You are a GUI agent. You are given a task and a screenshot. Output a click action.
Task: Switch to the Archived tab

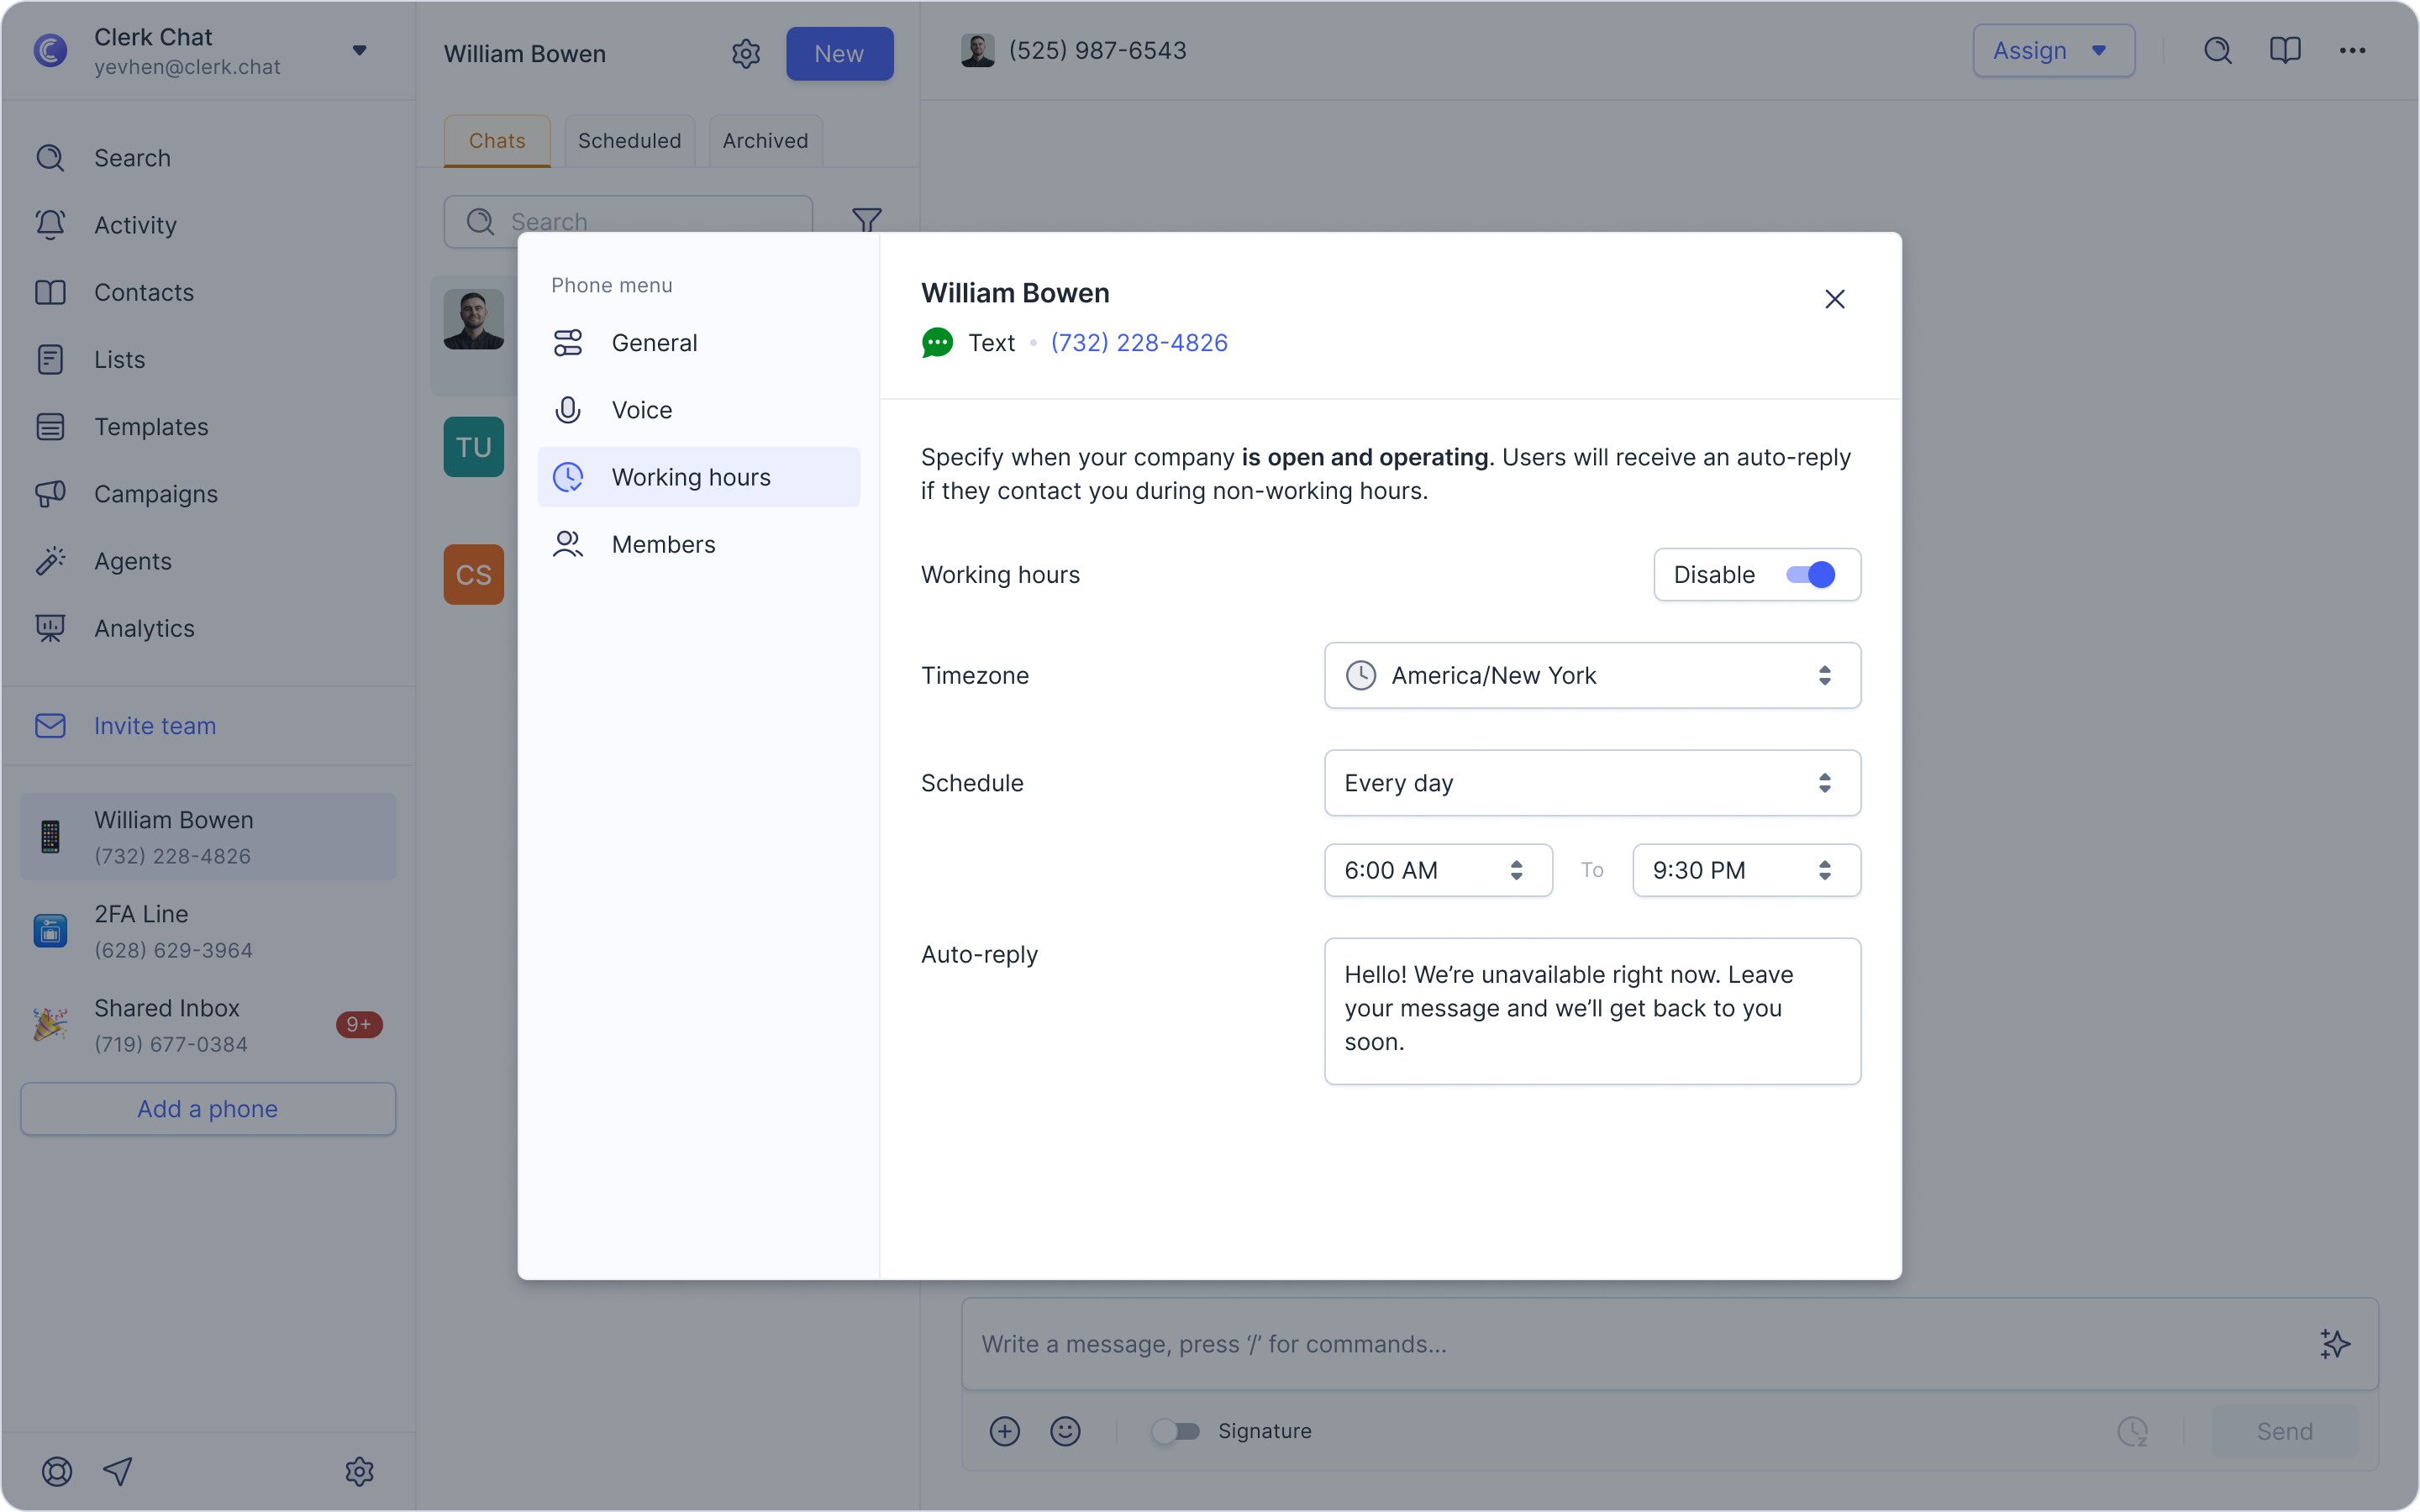coord(765,141)
